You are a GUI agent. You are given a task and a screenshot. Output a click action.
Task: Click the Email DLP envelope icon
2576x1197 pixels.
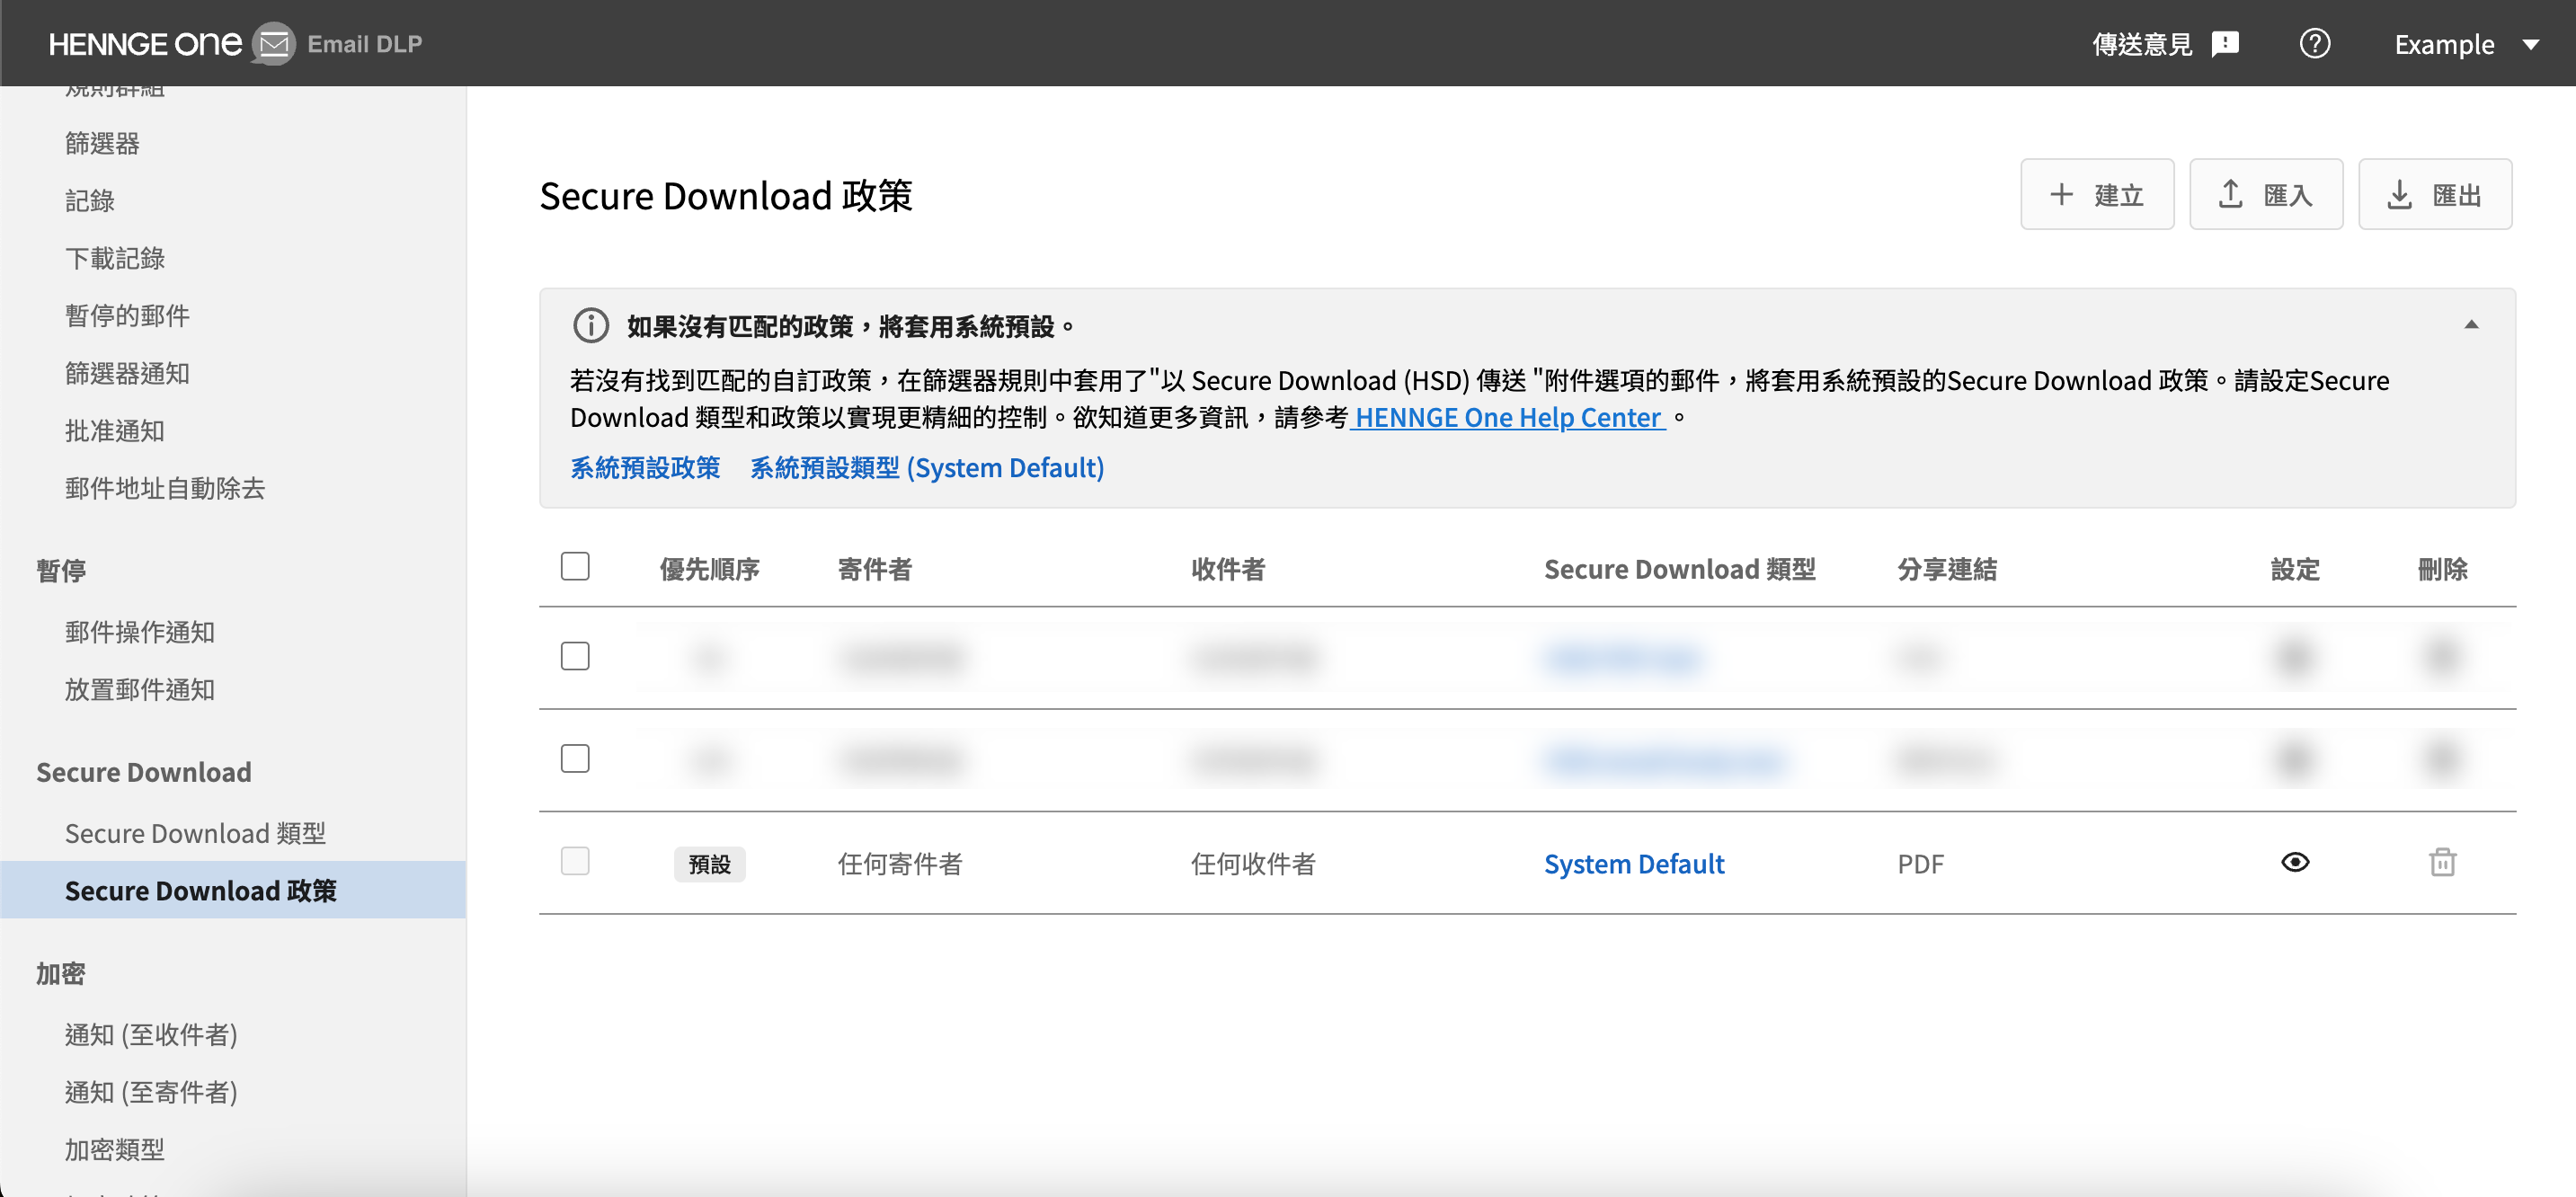click(x=273, y=44)
